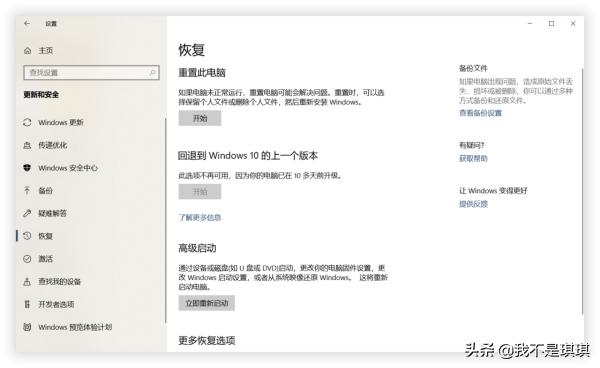Click the 疑难解答 wrench icon
This screenshot has width=600, height=368.
(27, 213)
